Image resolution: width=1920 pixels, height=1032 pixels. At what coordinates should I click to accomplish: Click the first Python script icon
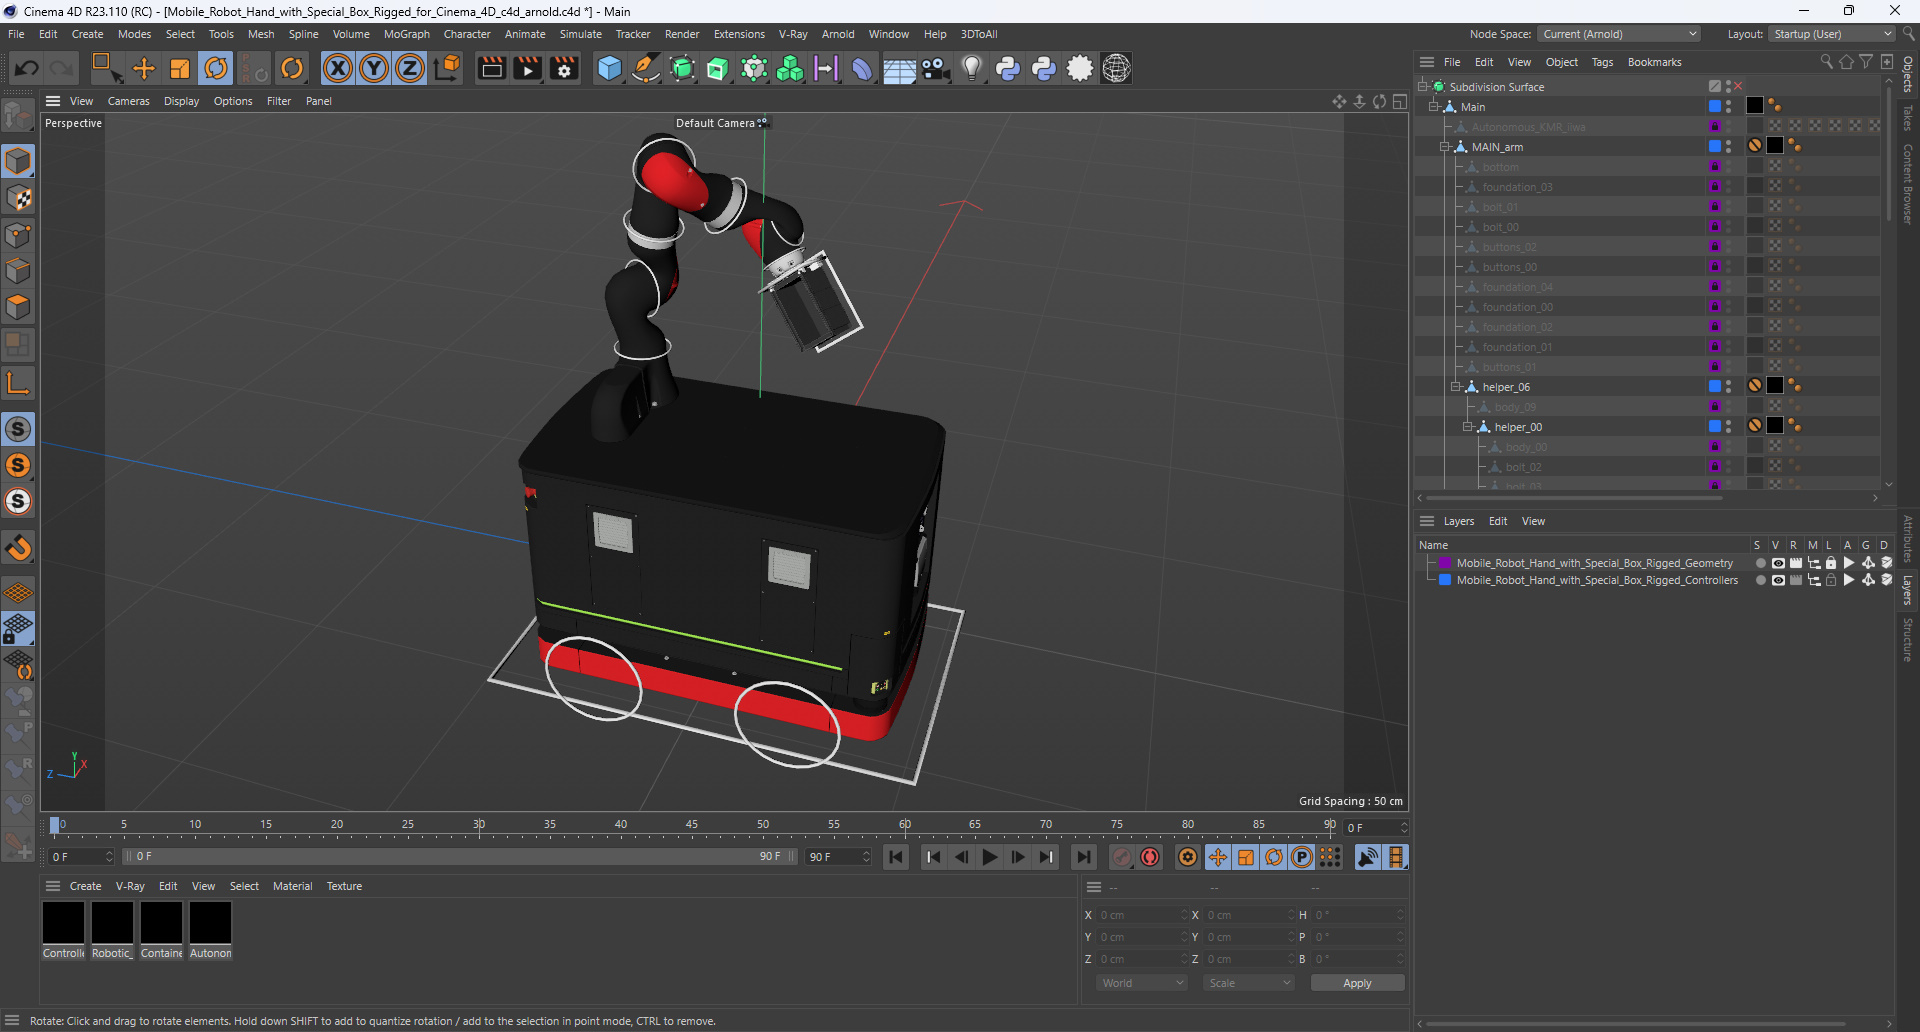click(x=1008, y=68)
